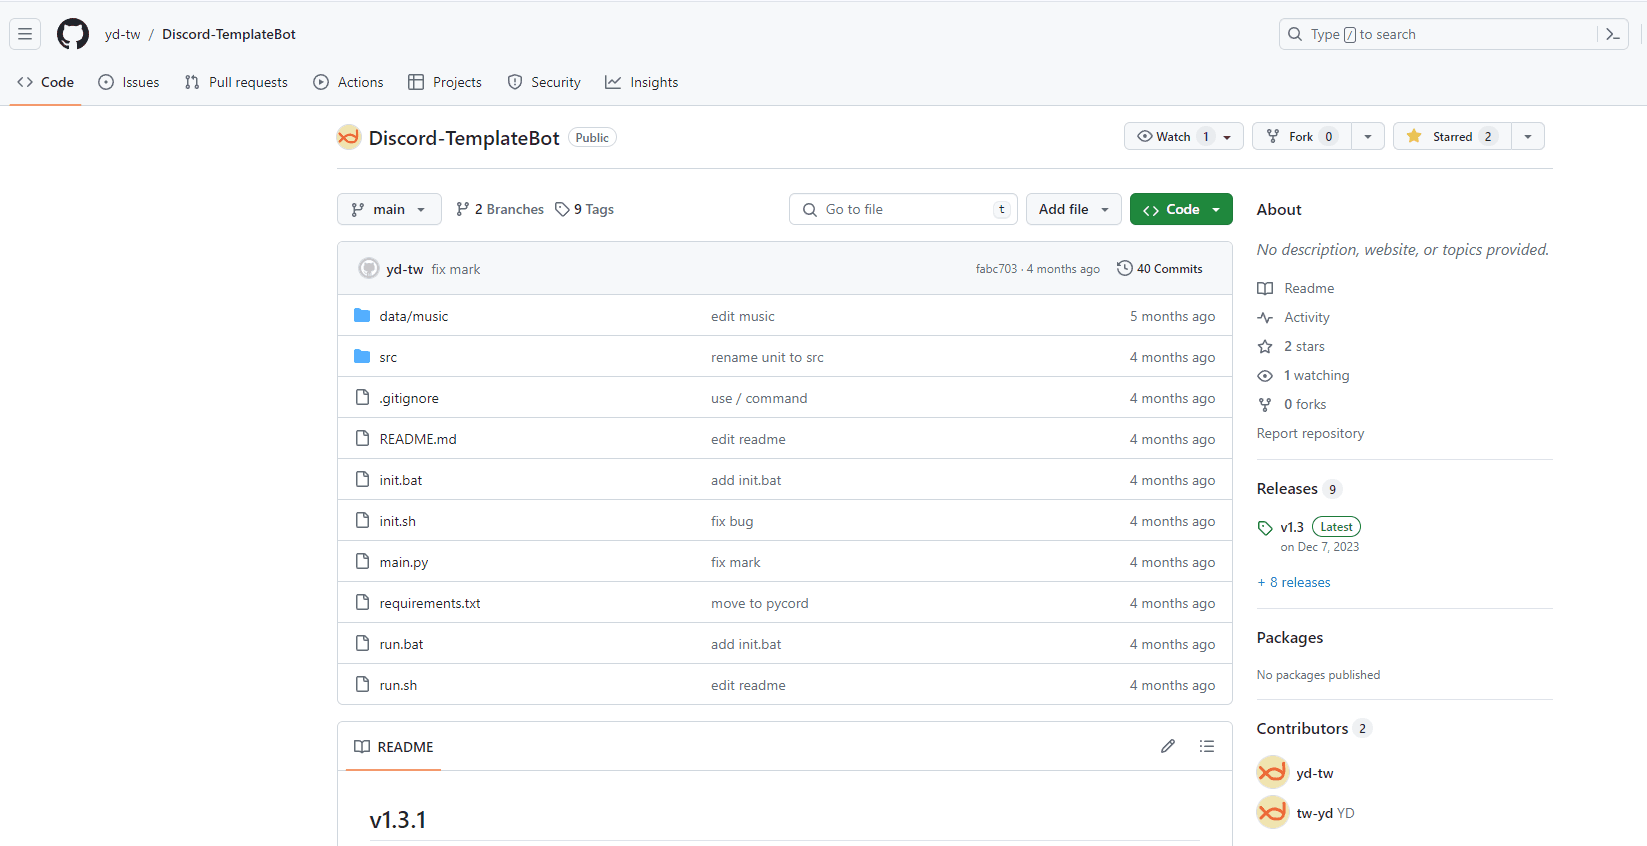Click the tw-yd contributor avatar
Screen dimensions: 1647x846
point(1273,812)
